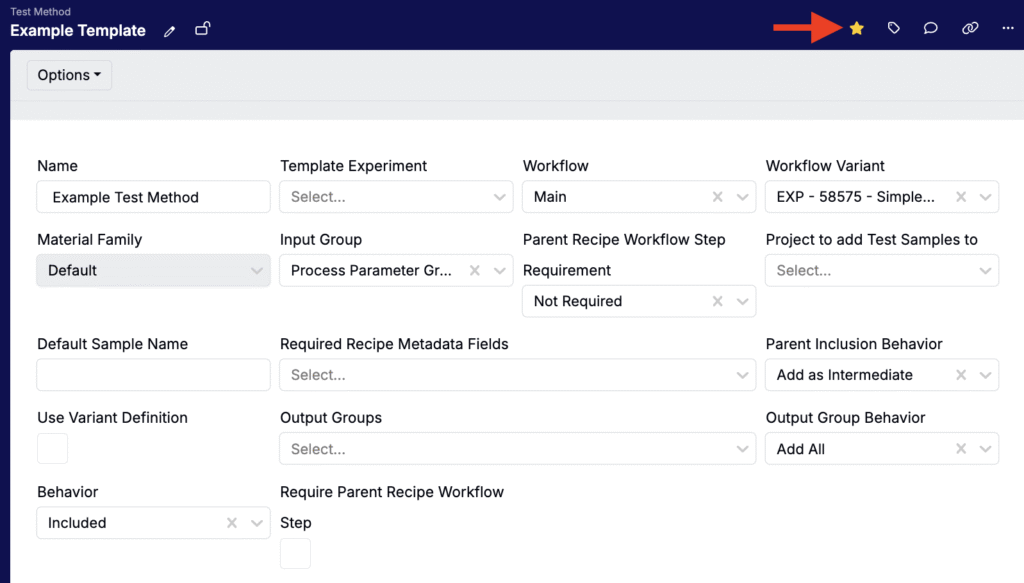Clear the Input Group selected value
Viewport: 1024px width, 583px height.
pyautogui.click(x=474, y=270)
